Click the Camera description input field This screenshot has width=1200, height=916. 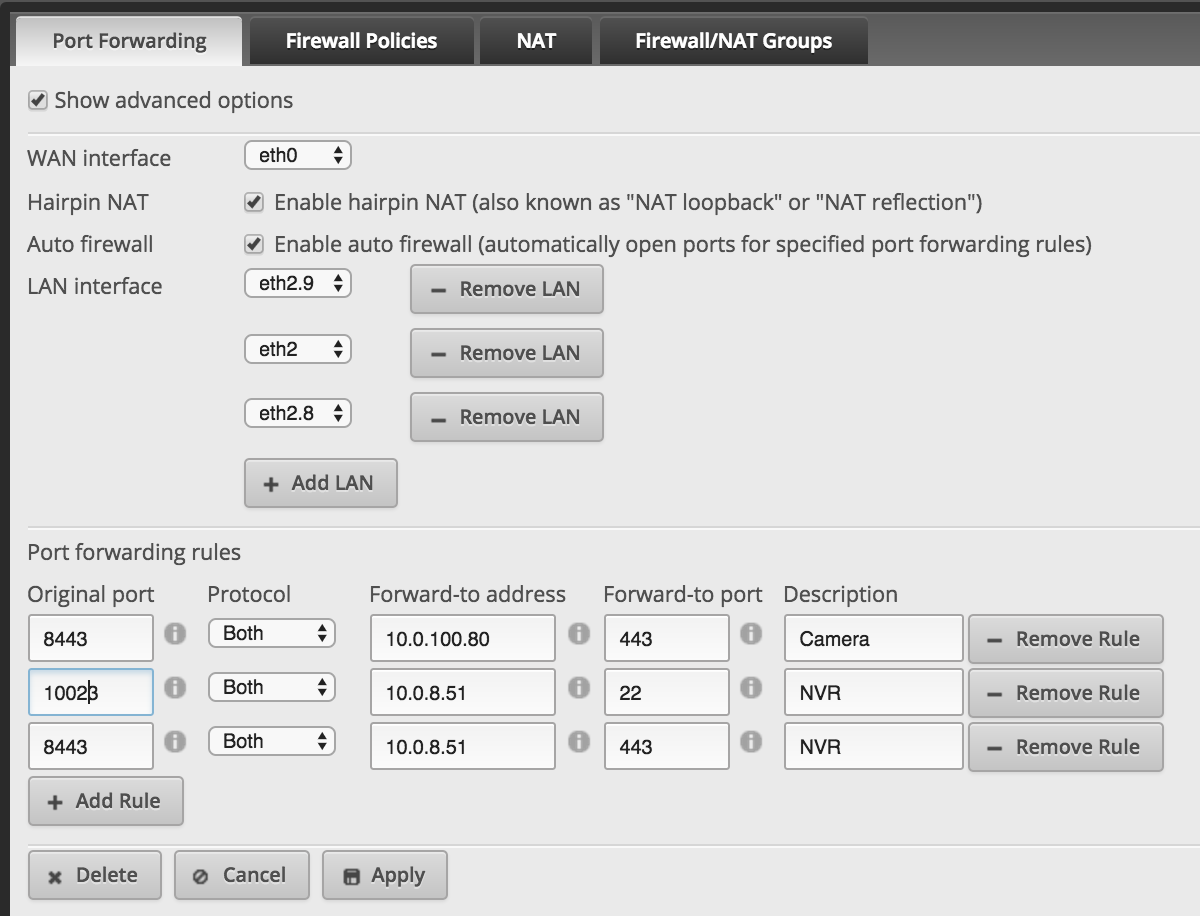(x=873, y=639)
